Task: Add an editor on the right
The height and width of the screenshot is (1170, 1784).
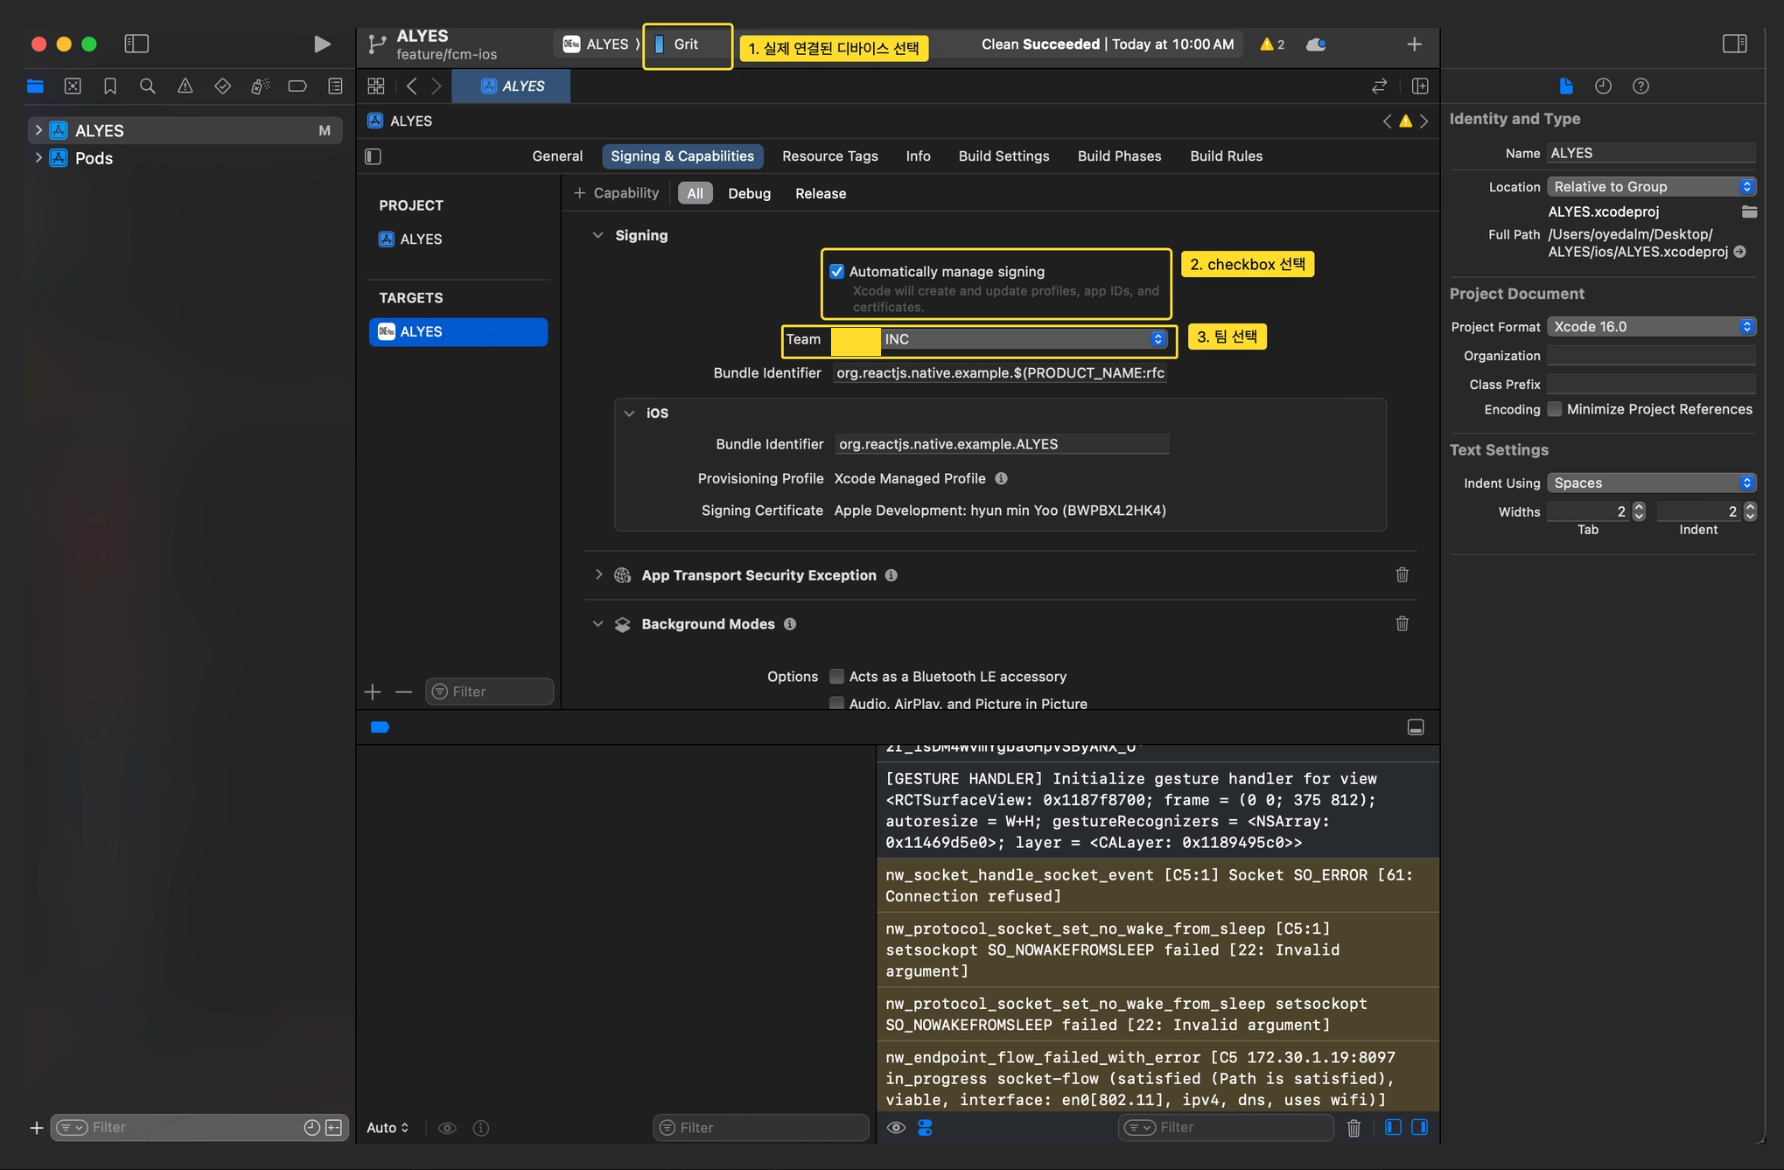Action: (1420, 86)
